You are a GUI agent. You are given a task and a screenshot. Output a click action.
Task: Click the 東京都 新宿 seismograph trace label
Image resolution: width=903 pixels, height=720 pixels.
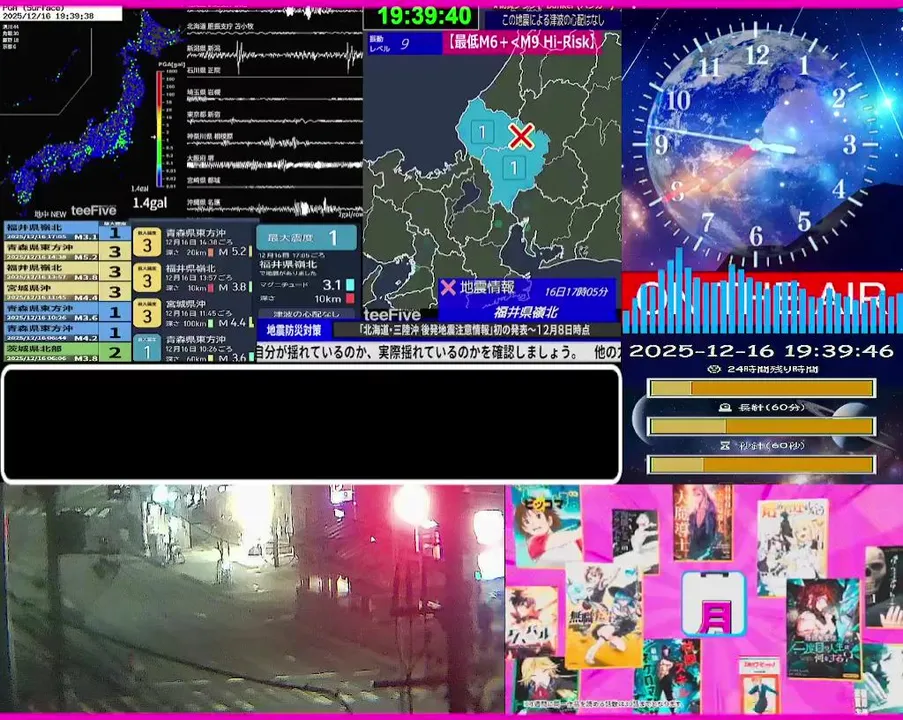204,115
